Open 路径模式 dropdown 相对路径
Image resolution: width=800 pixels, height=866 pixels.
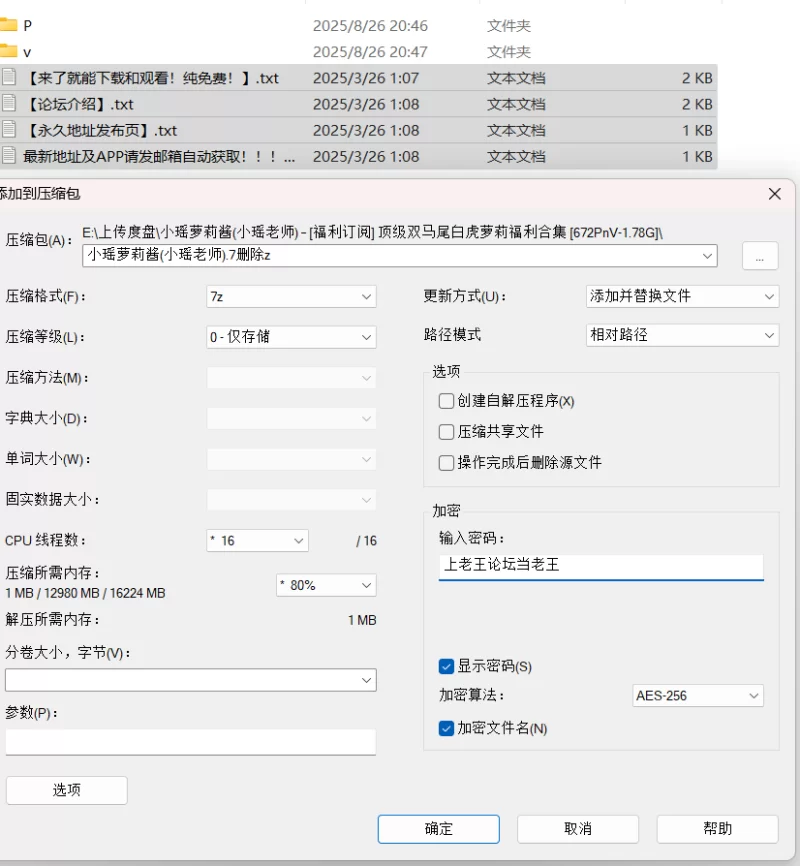tap(682, 335)
